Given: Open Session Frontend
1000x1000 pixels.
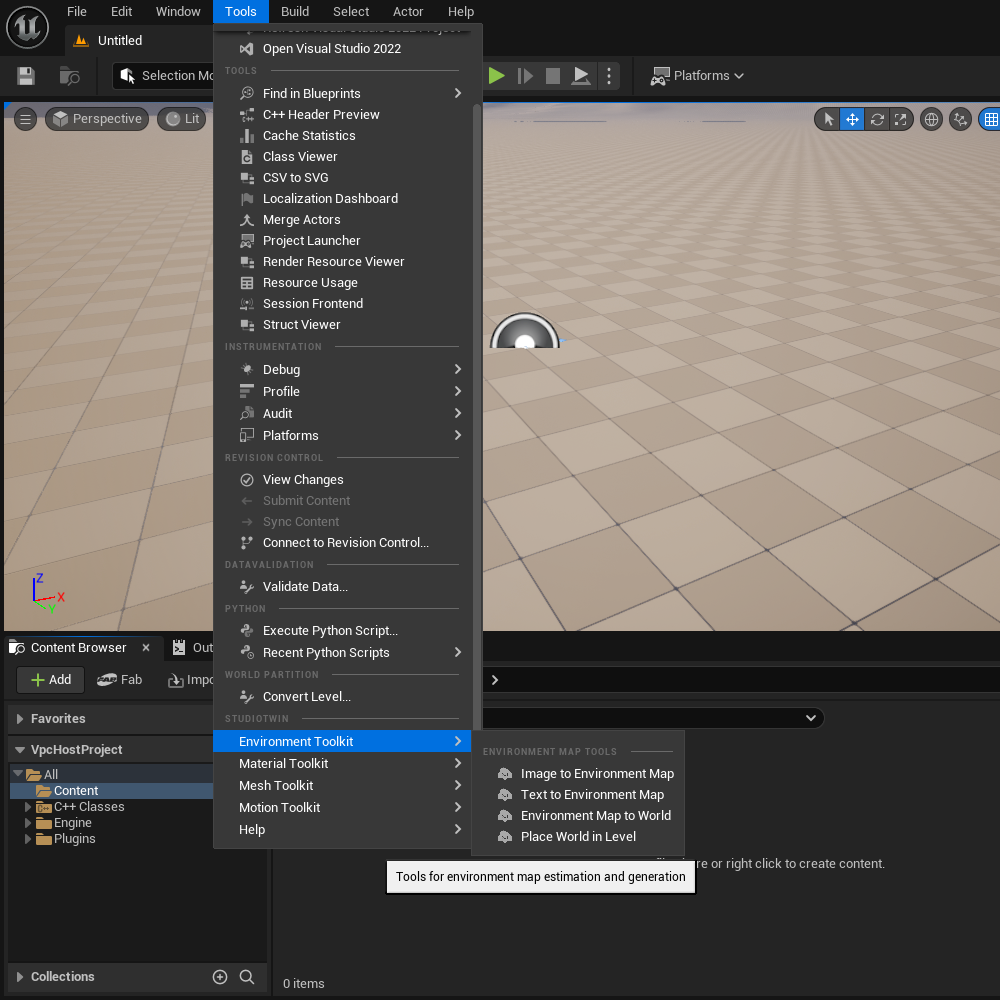Looking at the screenshot, I should [x=343, y=304].
